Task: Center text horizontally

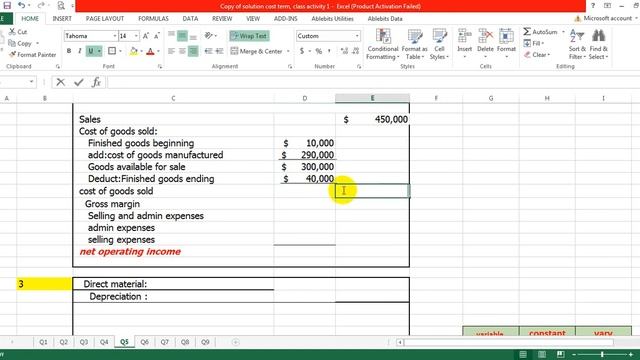Action: (x=182, y=51)
